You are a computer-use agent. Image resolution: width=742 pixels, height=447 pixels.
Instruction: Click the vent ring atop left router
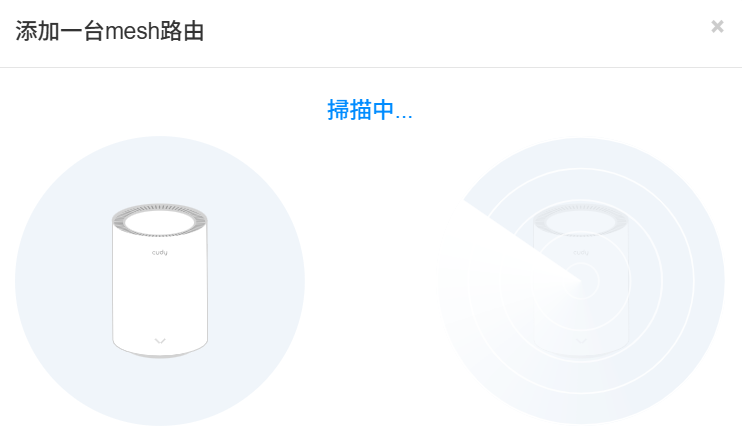click(x=160, y=220)
